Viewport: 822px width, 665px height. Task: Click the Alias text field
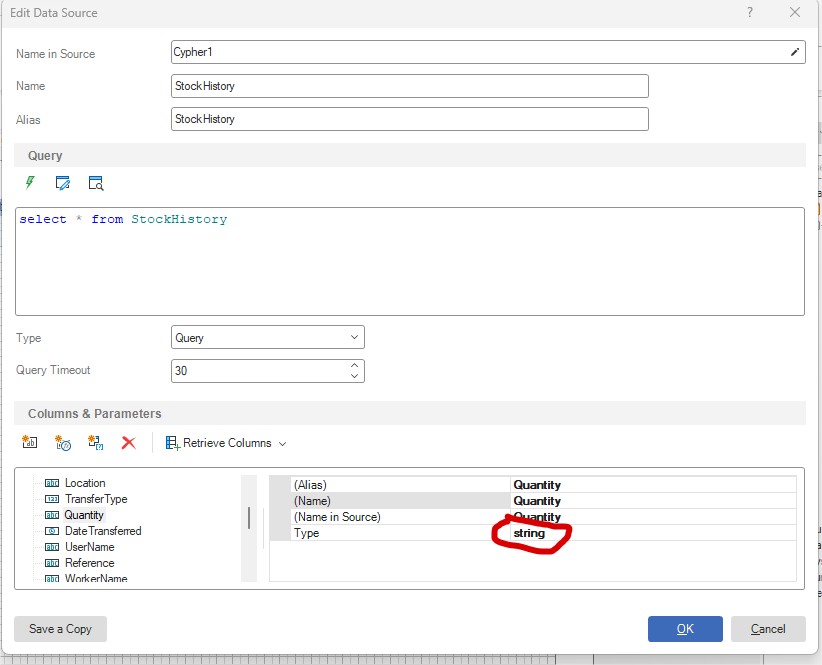(410, 119)
